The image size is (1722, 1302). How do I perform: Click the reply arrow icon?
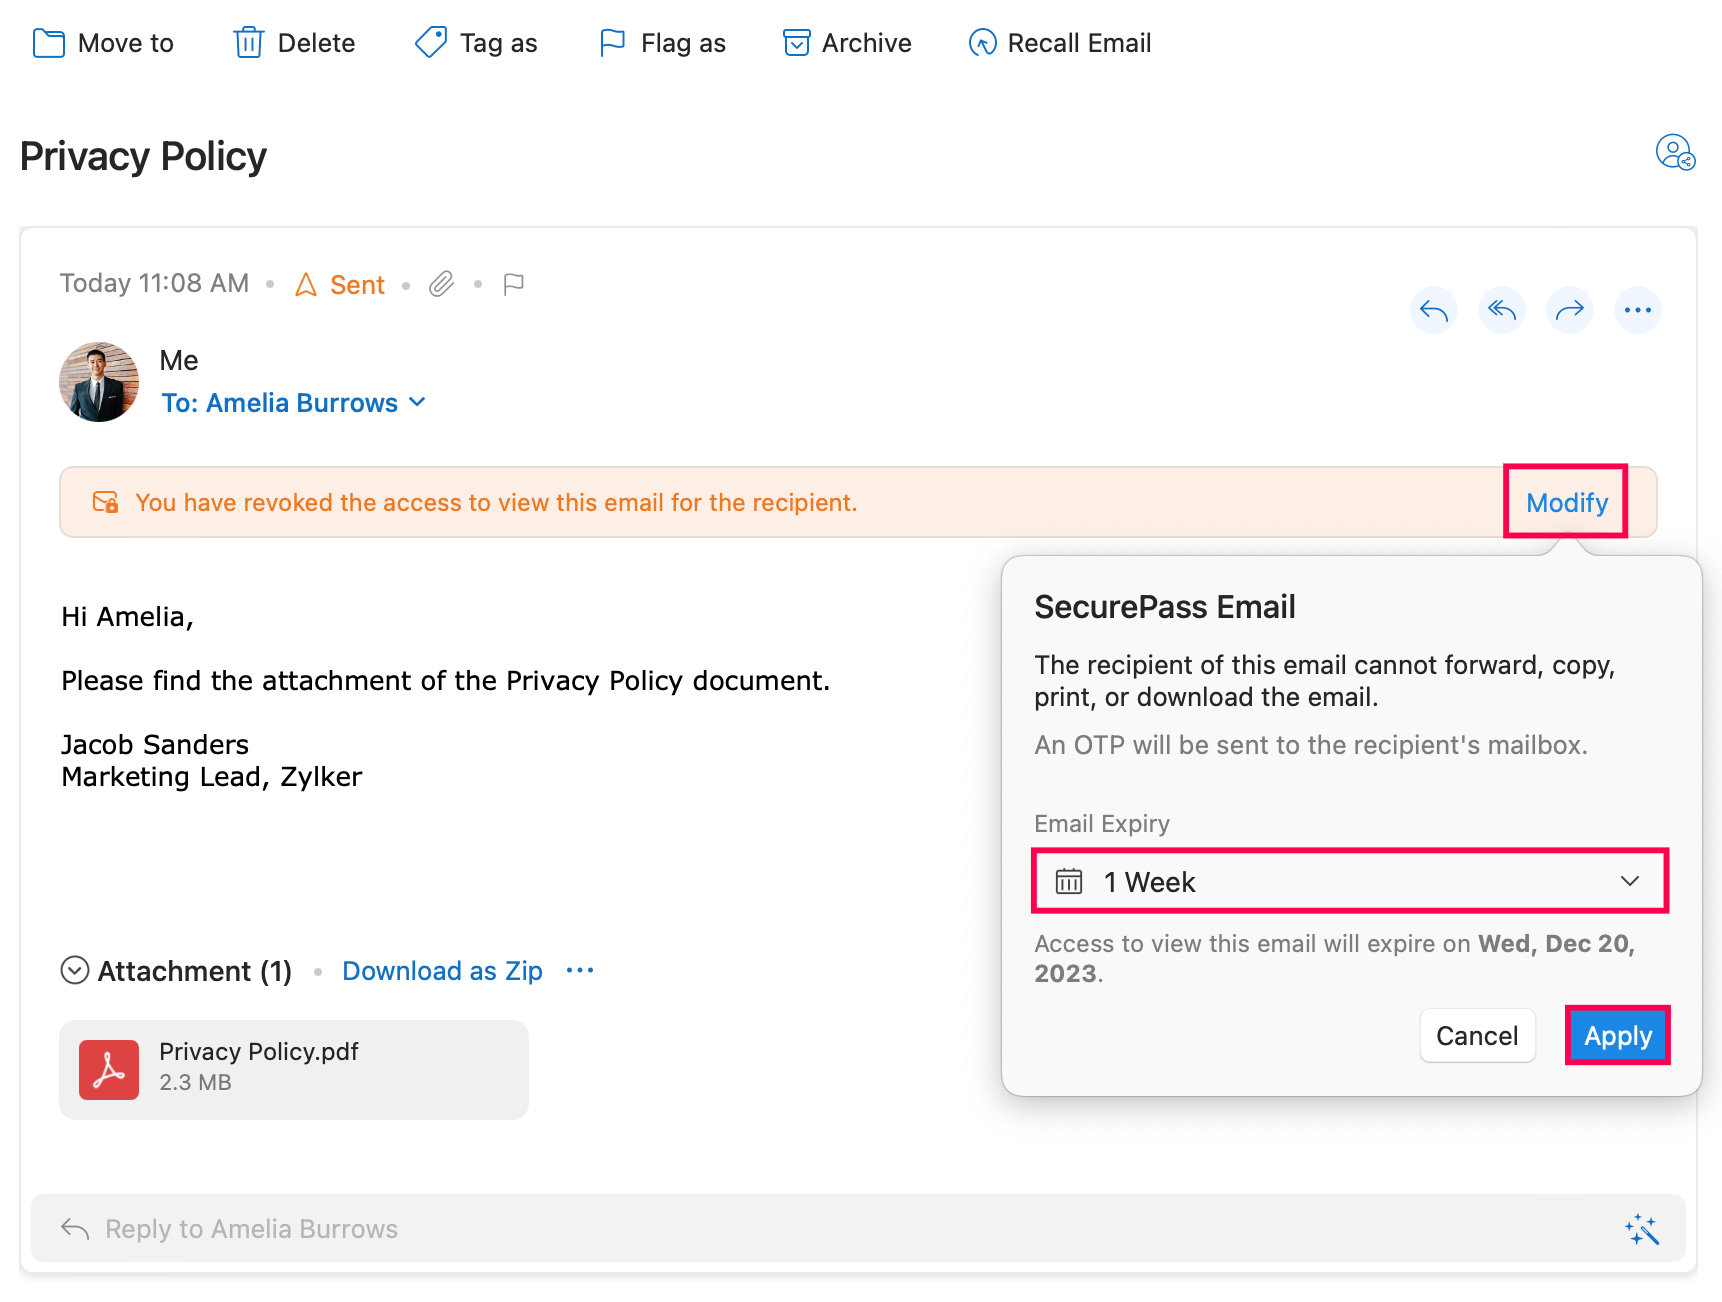[x=1433, y=310]
